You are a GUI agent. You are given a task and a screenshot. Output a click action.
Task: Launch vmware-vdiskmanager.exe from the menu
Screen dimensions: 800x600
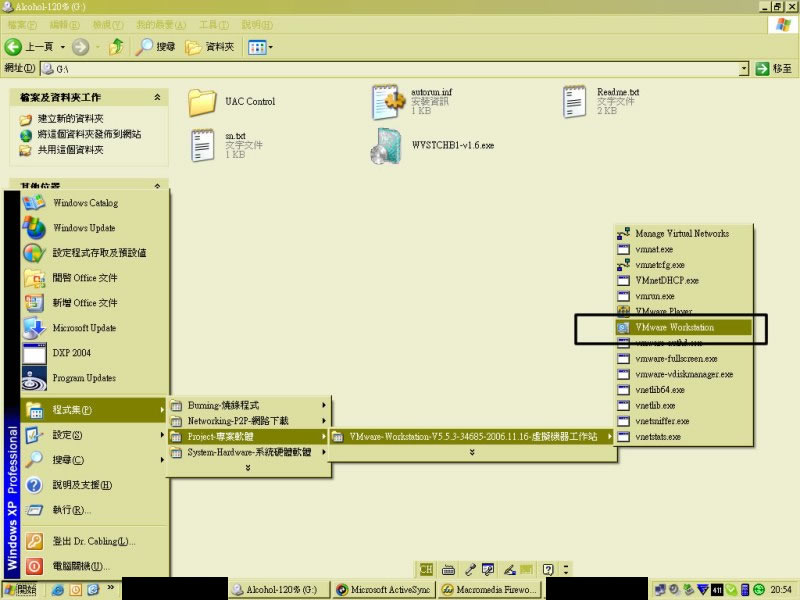(684, 374)
